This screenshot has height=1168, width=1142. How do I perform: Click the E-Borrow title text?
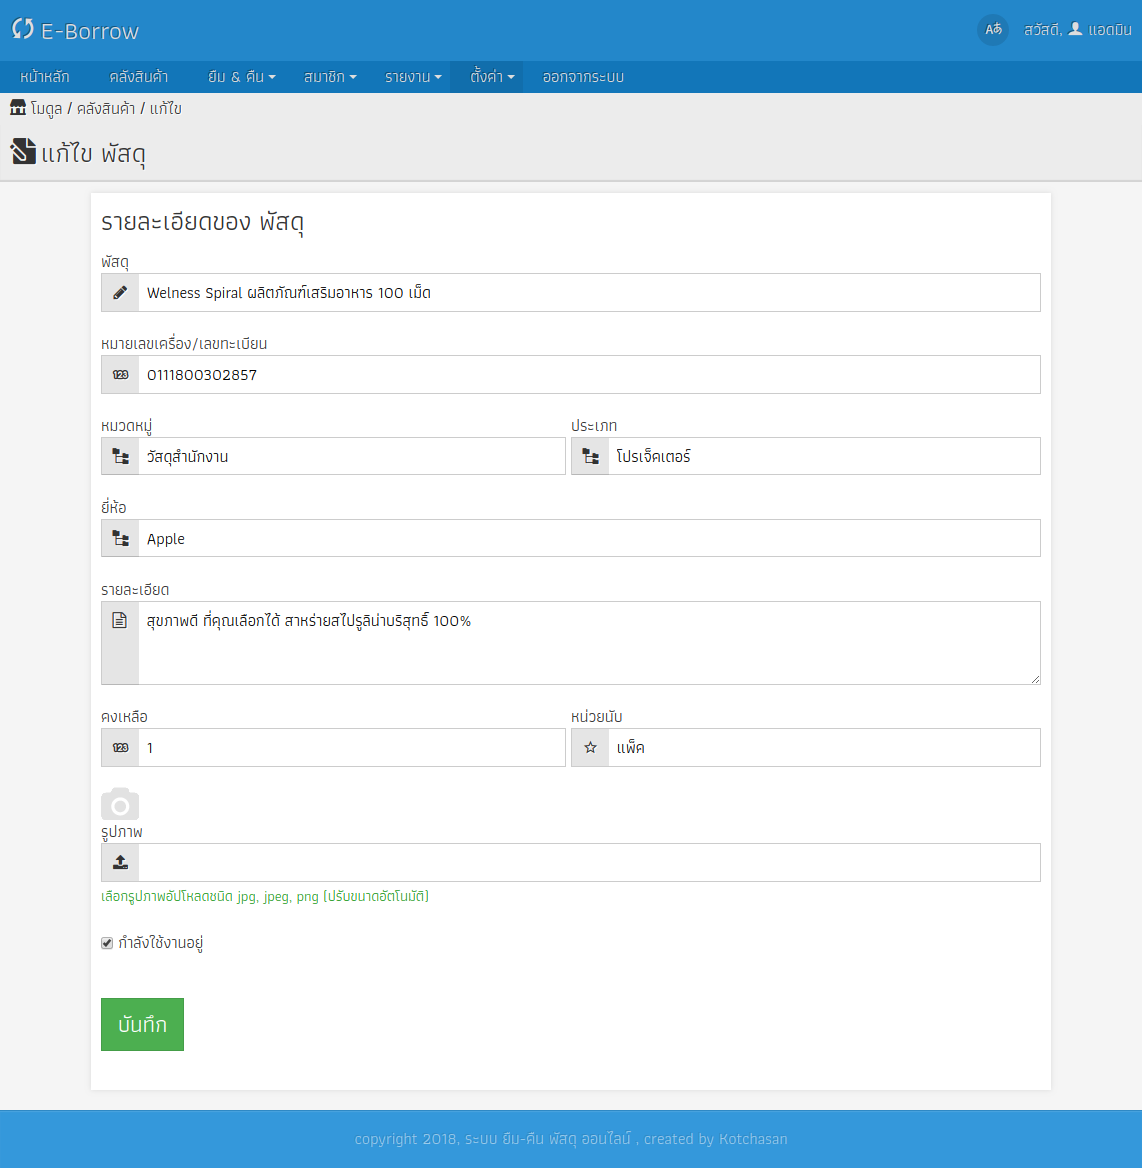(x=89, y=31)
